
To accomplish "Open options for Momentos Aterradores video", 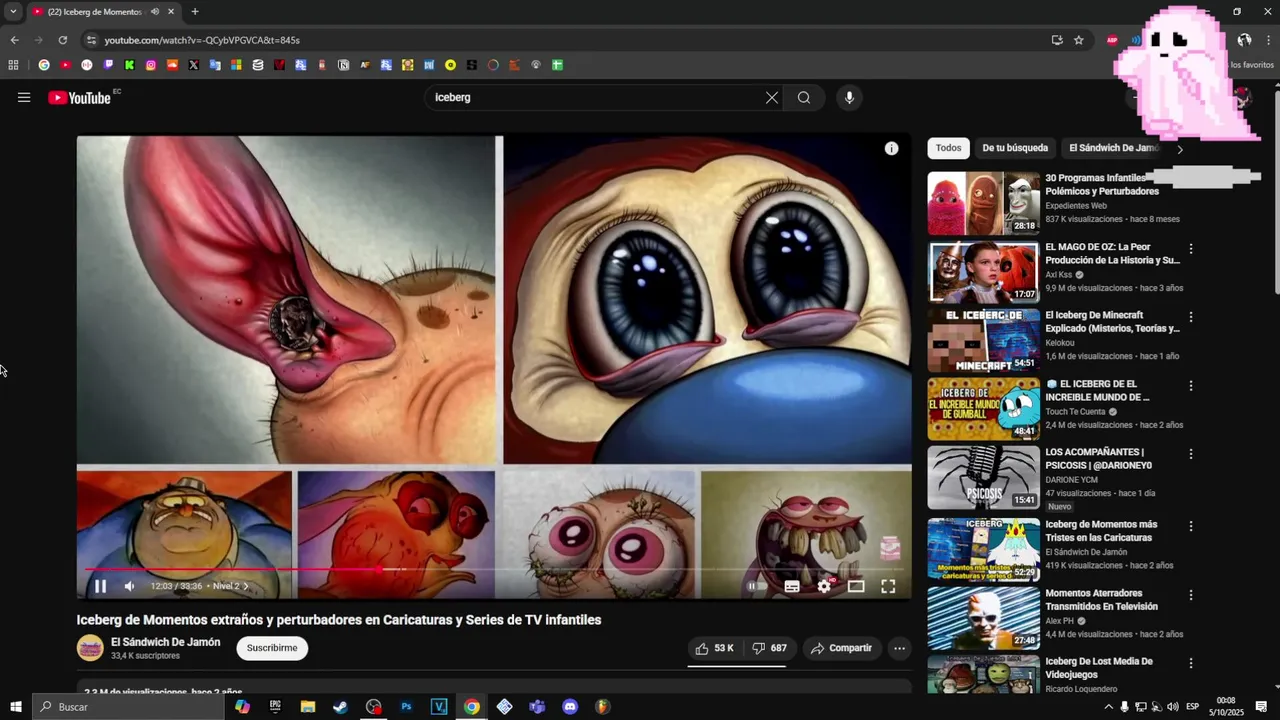I will pos(1191,595).
